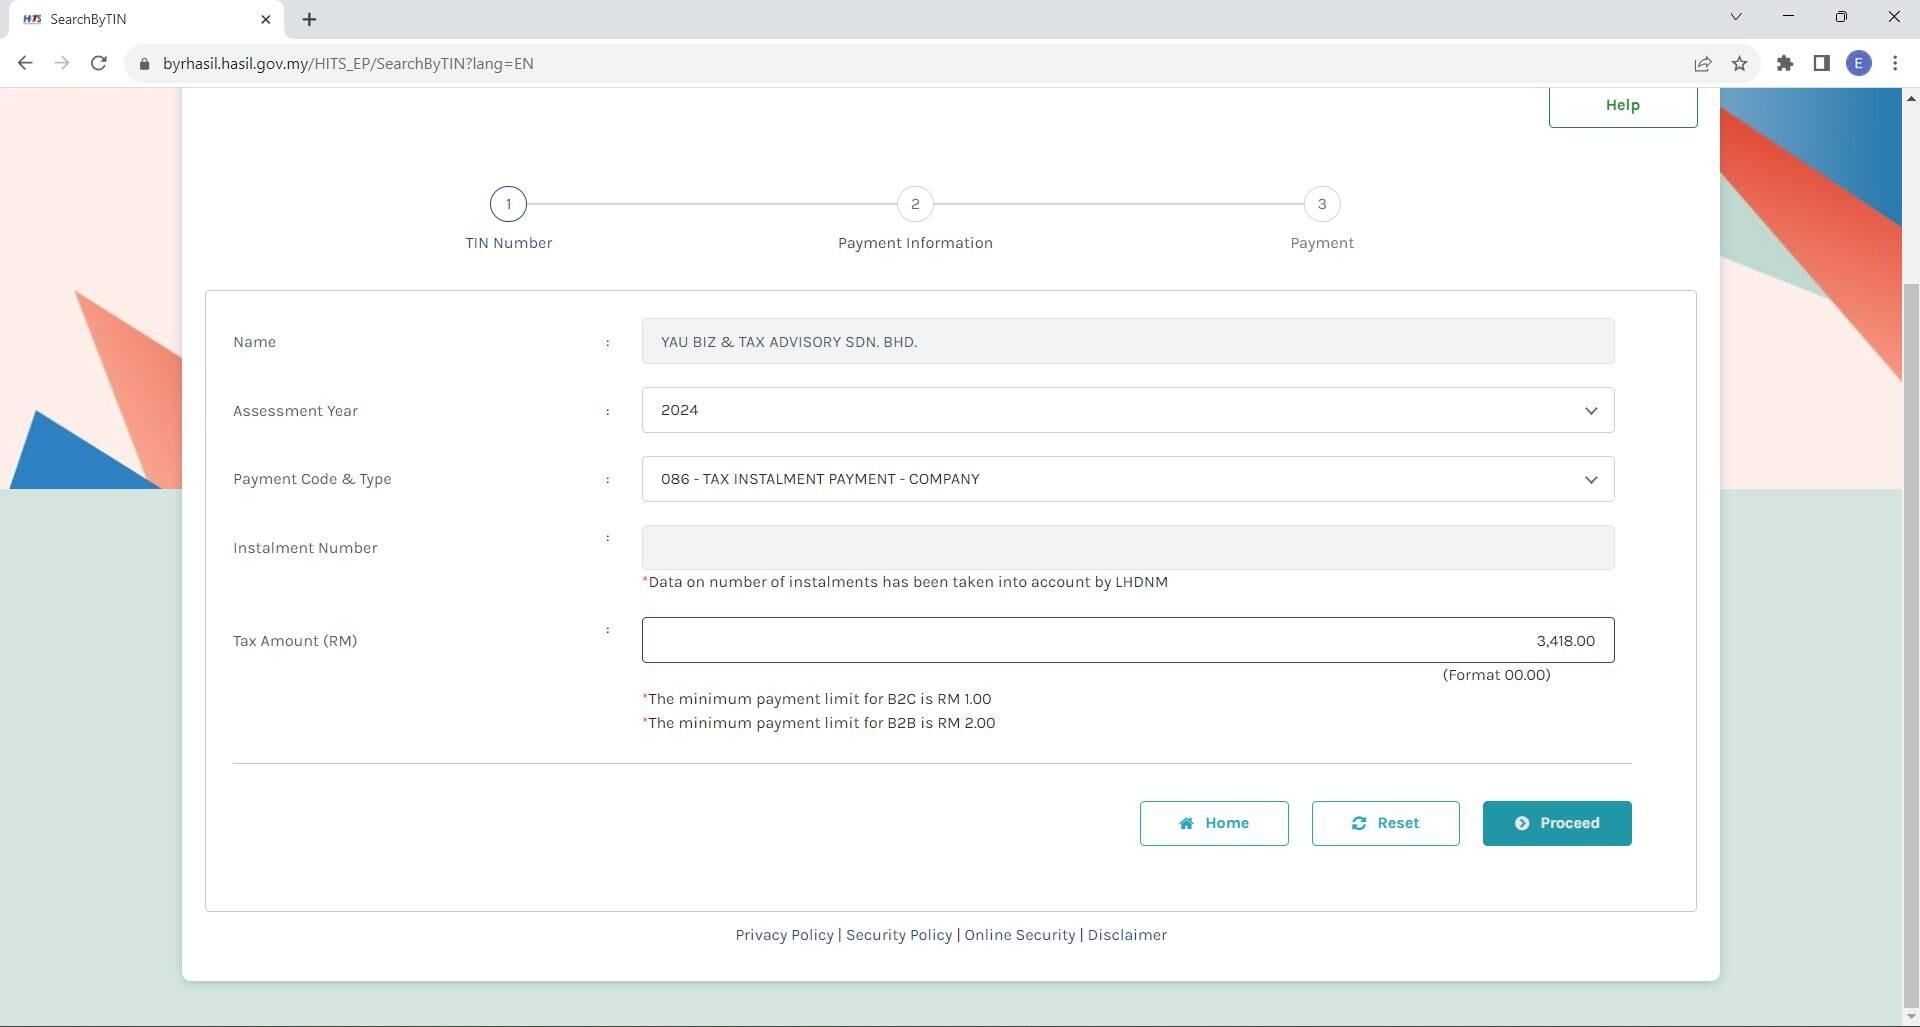Open the Disclaimer link

(x=1127, y=935)
